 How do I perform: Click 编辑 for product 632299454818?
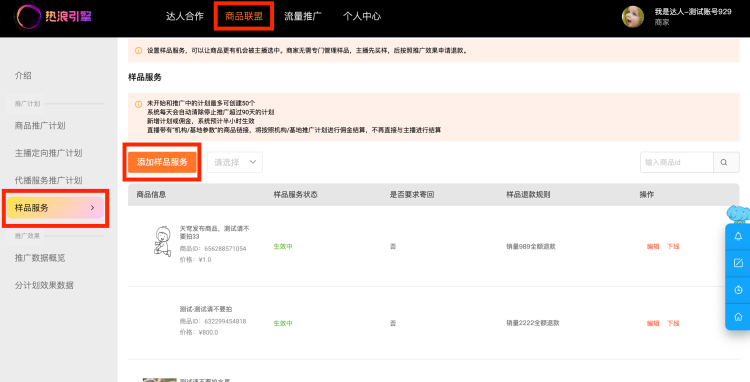coord(653,324)
